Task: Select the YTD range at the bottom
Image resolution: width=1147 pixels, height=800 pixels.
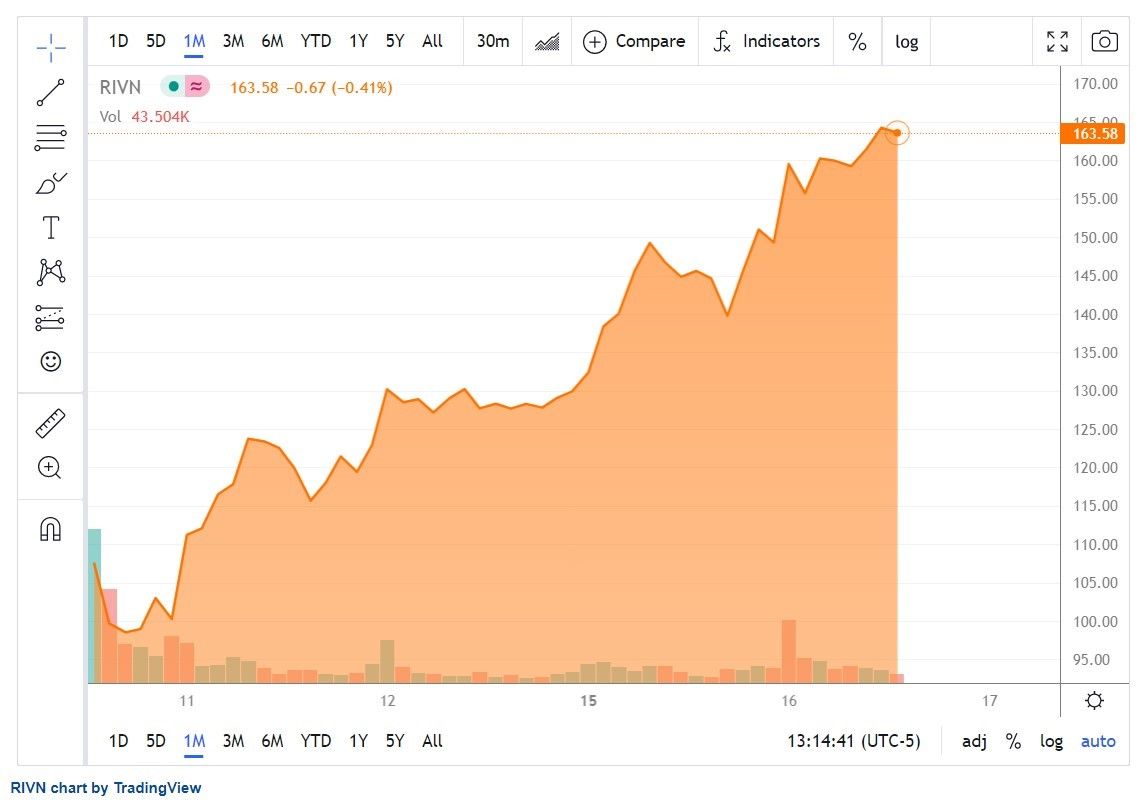Action: 316,741
